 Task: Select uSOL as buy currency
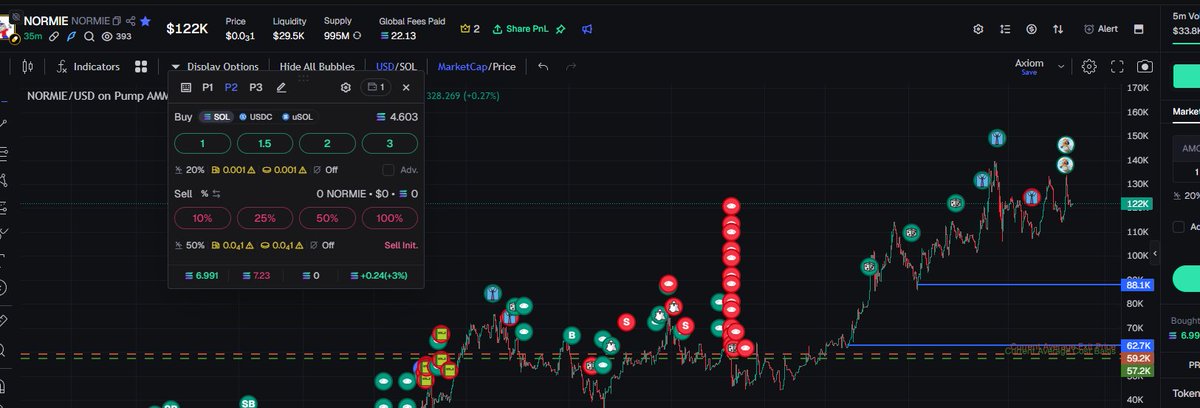coord(297,117)
